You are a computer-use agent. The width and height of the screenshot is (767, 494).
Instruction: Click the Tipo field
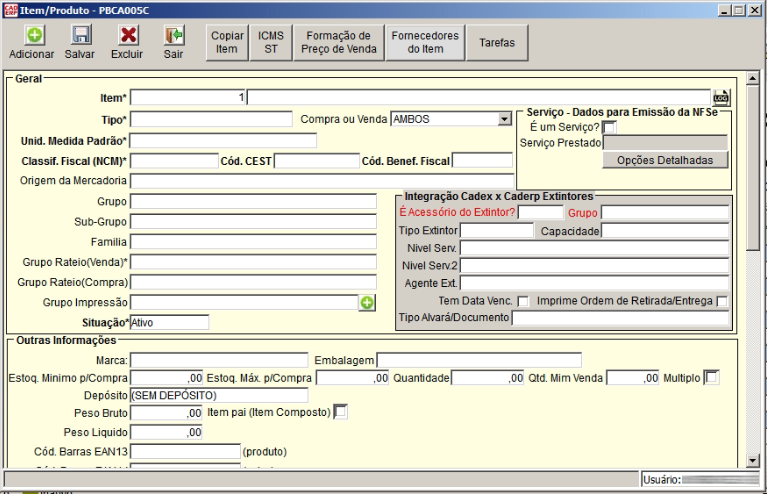pos(211,119)
